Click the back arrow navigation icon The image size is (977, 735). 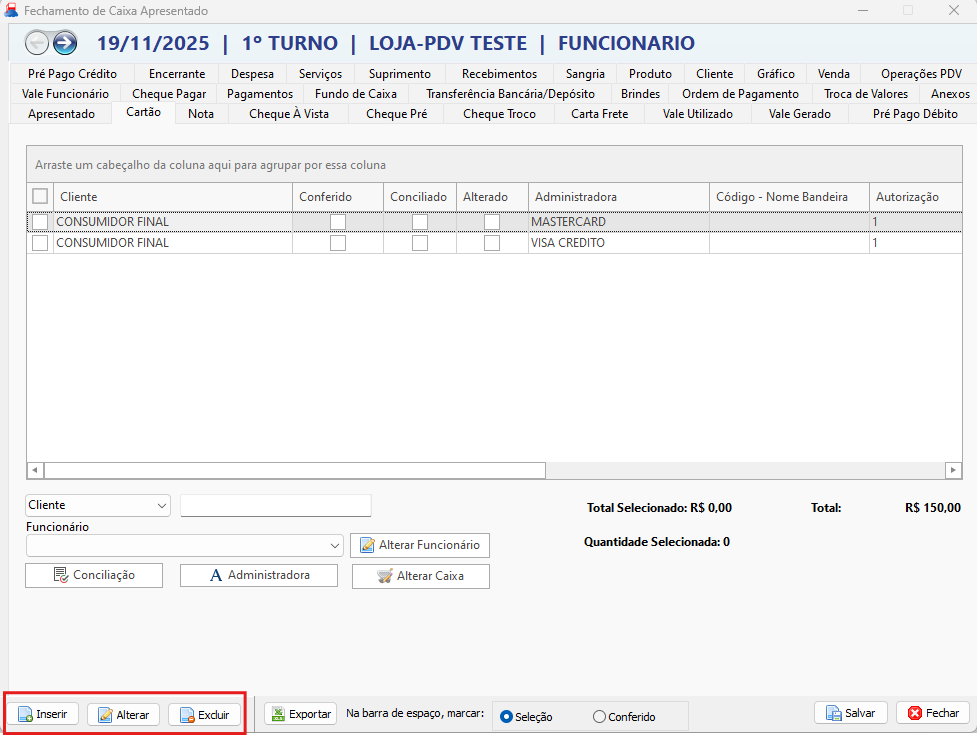37,43
